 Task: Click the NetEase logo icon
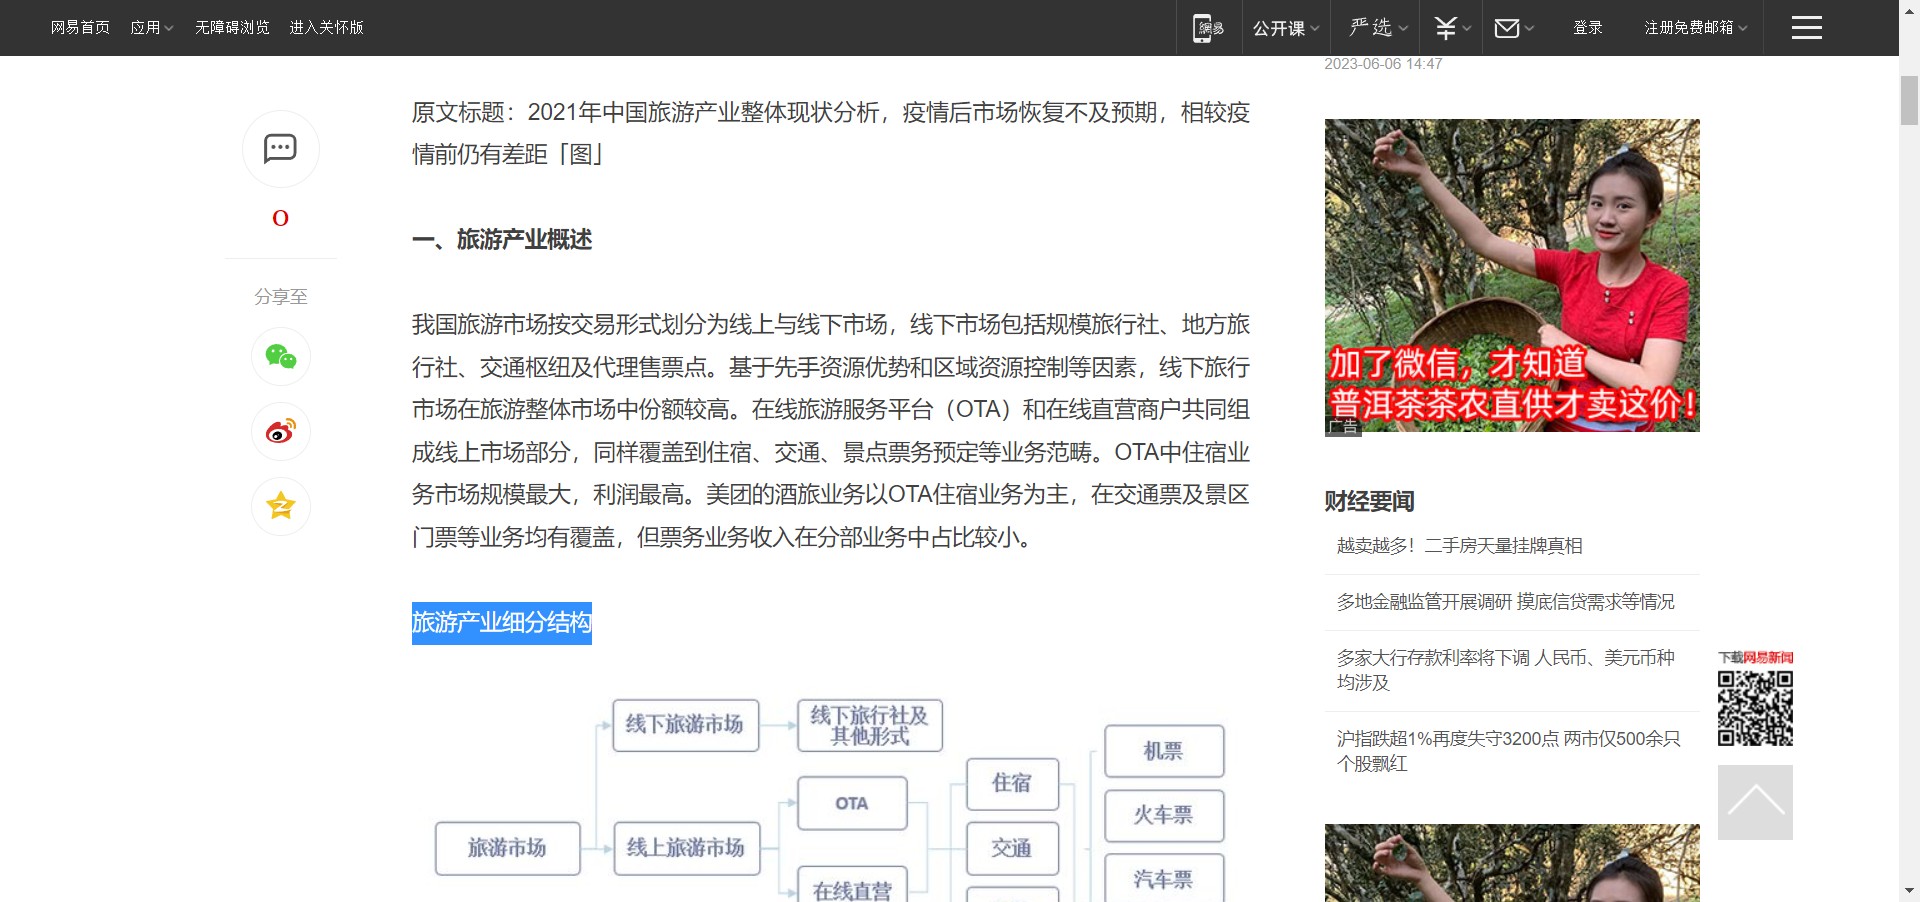[x=1208, y=27]
